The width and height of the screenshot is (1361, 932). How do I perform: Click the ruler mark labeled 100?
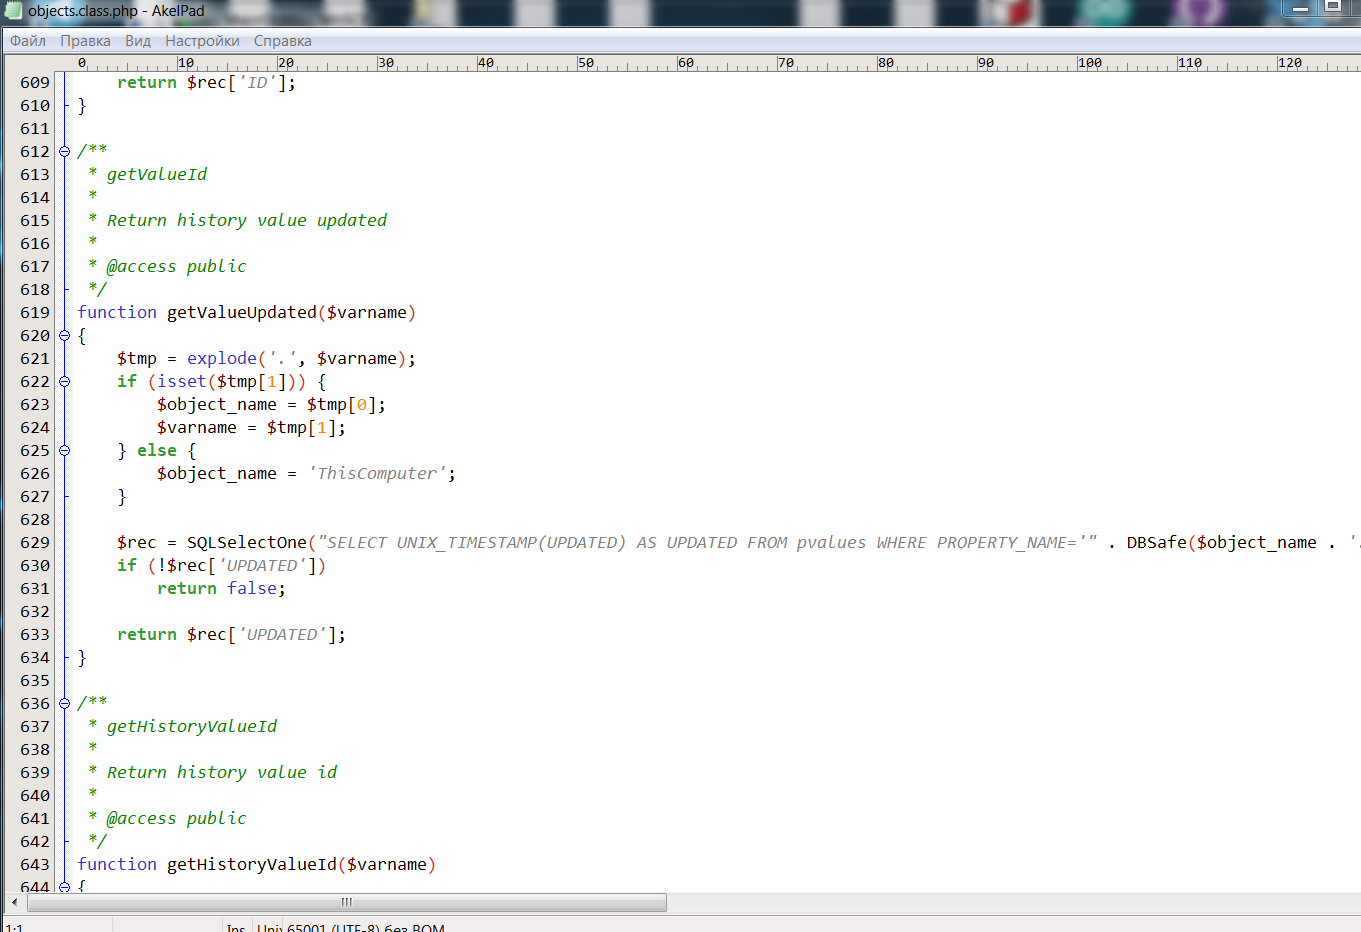1089,62
